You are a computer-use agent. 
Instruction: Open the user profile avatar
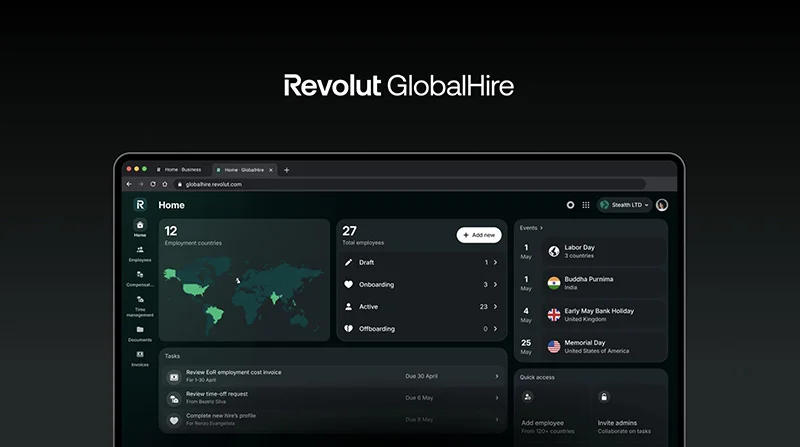662,205
